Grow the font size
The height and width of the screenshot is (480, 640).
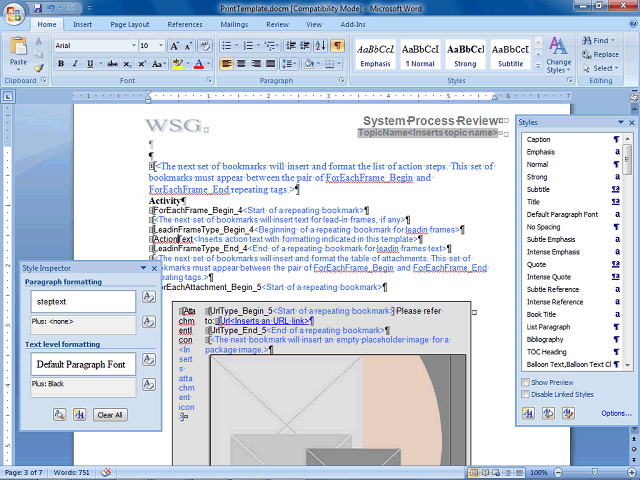174,46
